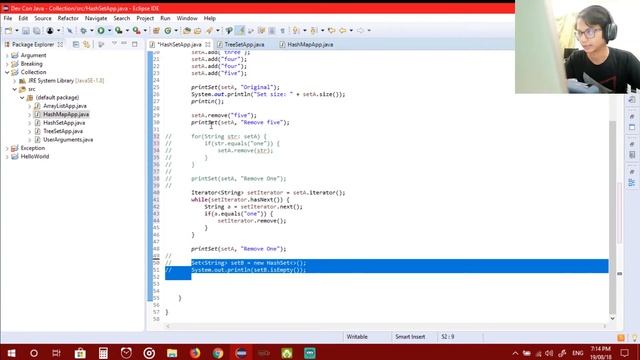Screen dimensions: 640x360
Task: Click Smart Insert in status bar
Action: [x=410, y=337]
